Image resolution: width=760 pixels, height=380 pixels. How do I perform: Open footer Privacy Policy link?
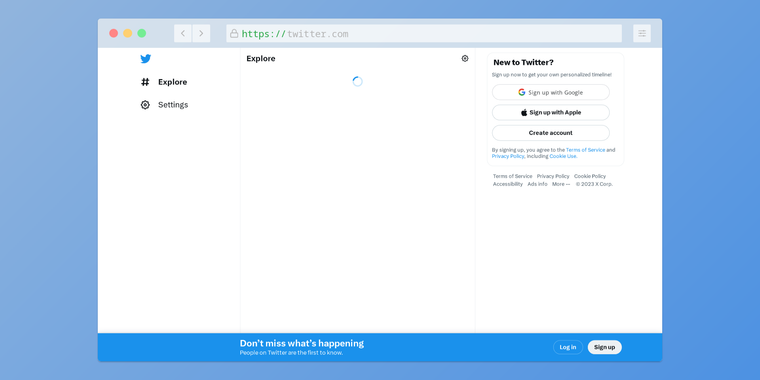coord(553,176)
